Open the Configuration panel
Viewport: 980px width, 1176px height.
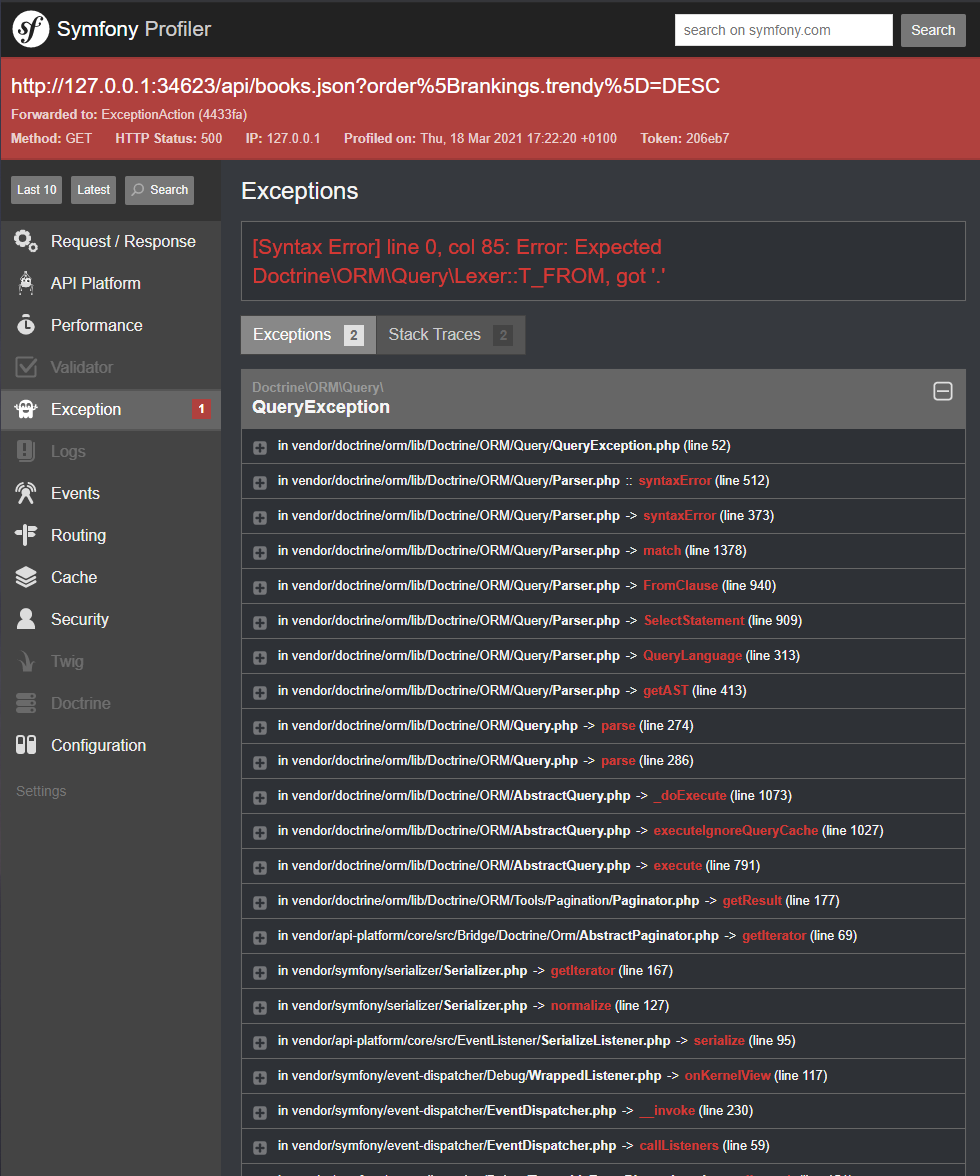111,746
